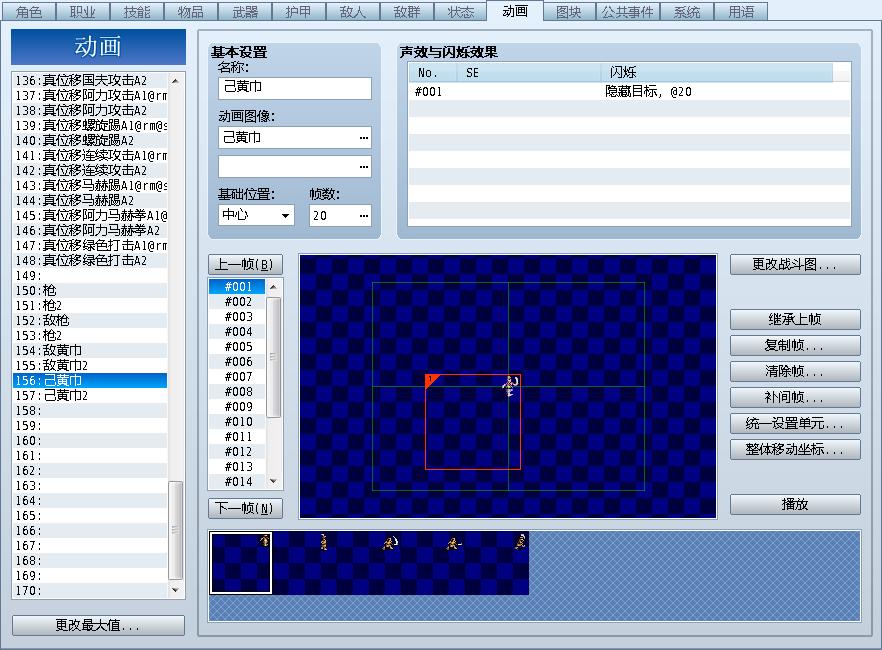Switch to the 图块 tab
882x650 pixels.
pos(569,12)
